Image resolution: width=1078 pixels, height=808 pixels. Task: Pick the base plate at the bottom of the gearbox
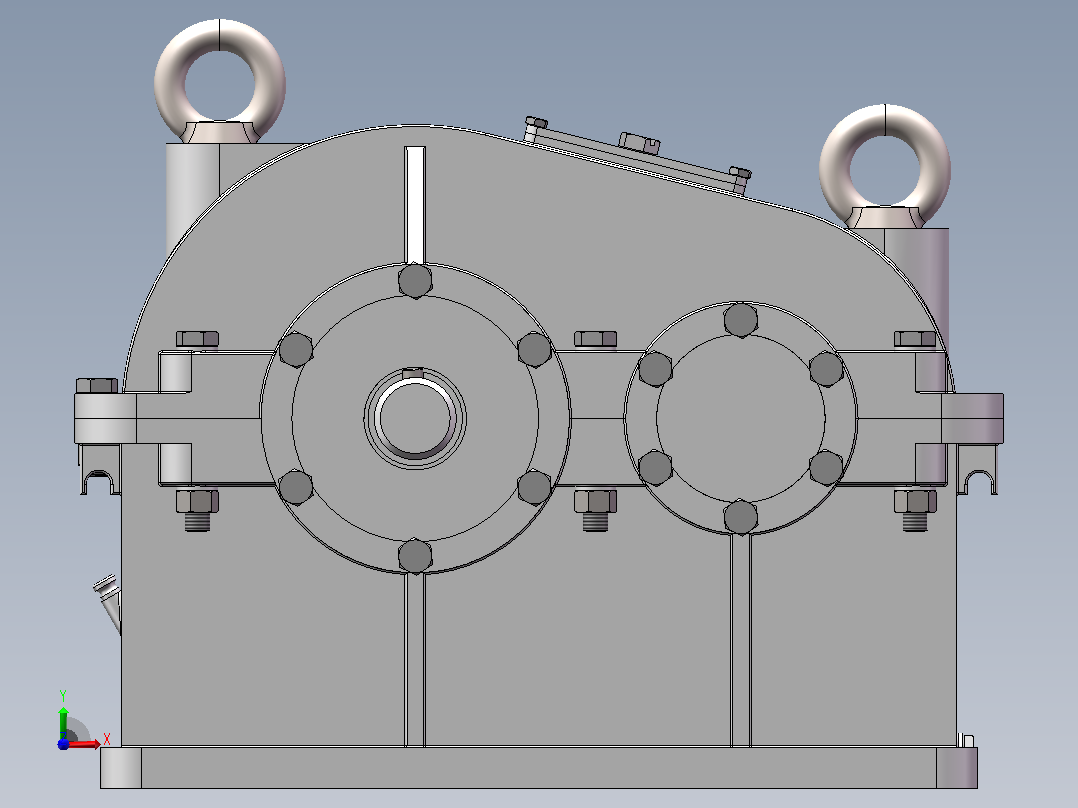tap(539, 767)
